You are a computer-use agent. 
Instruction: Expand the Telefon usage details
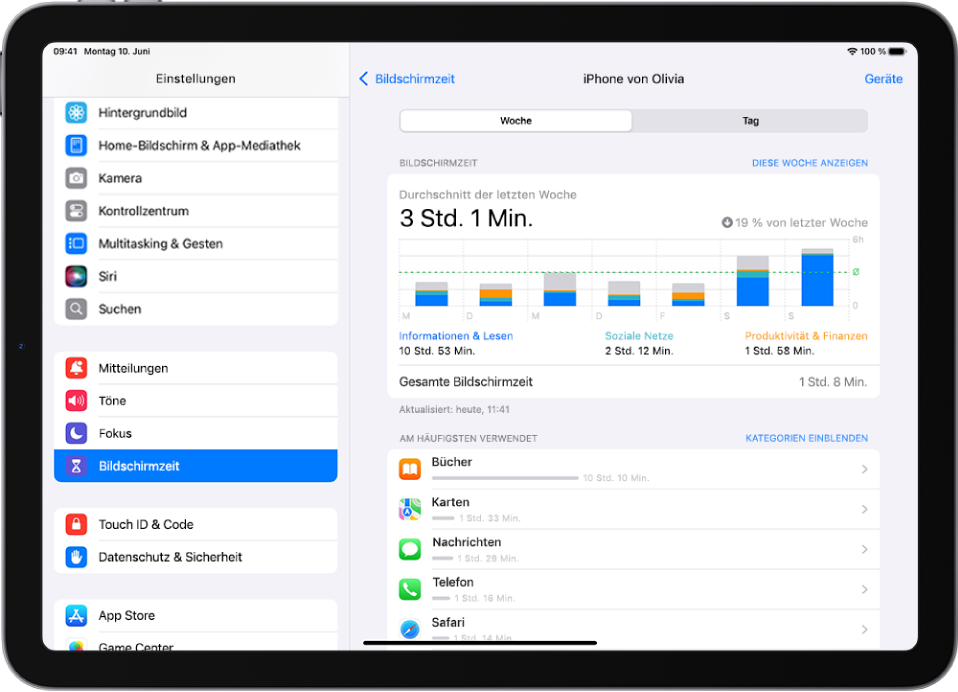(864, 589)
